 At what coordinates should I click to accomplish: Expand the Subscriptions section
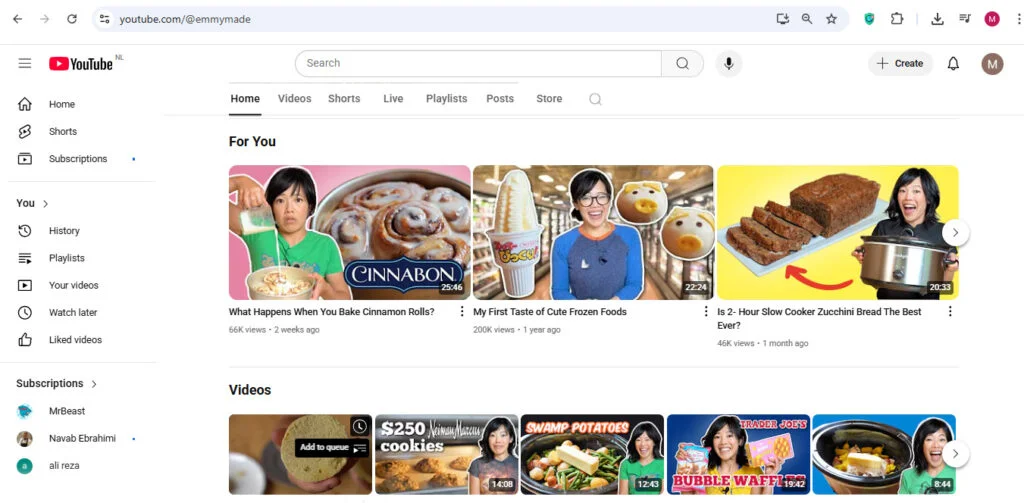(95, 384)
